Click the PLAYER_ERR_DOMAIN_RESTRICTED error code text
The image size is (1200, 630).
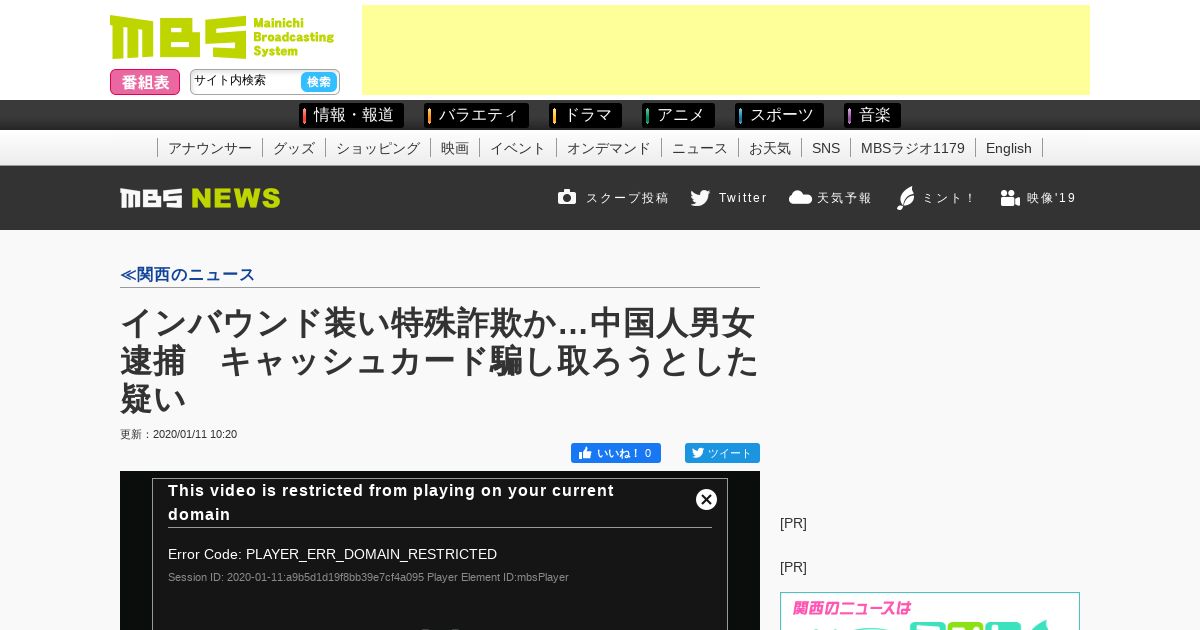(x=332, y=554)
